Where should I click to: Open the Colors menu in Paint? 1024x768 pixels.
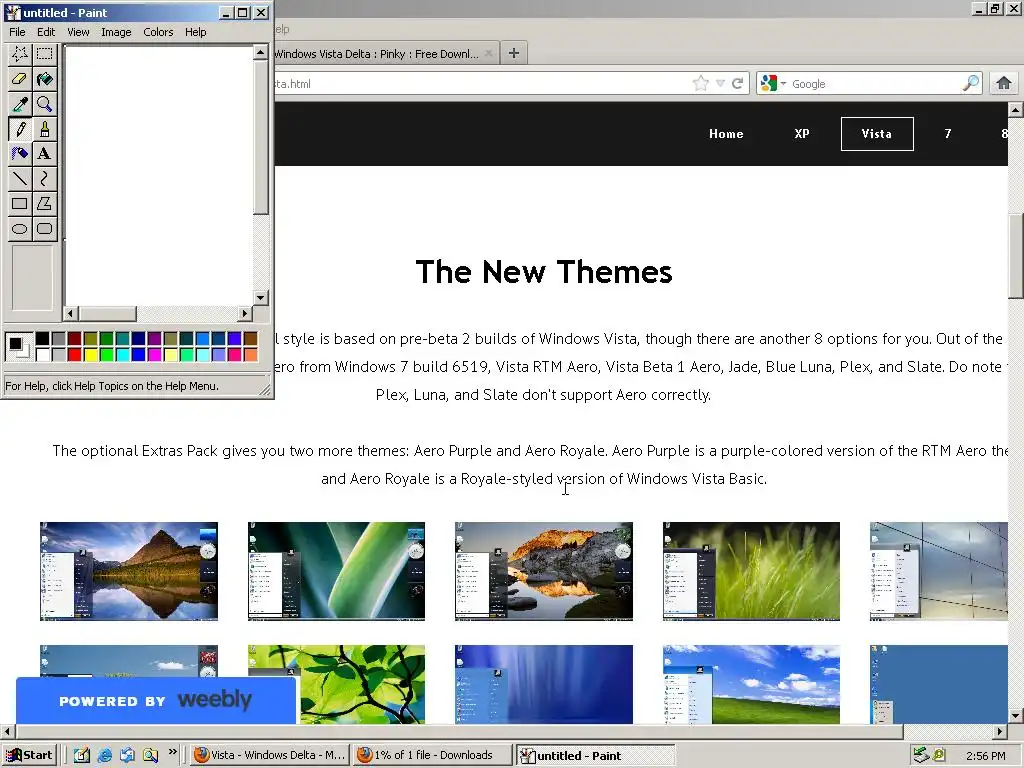tap(158, 32)
